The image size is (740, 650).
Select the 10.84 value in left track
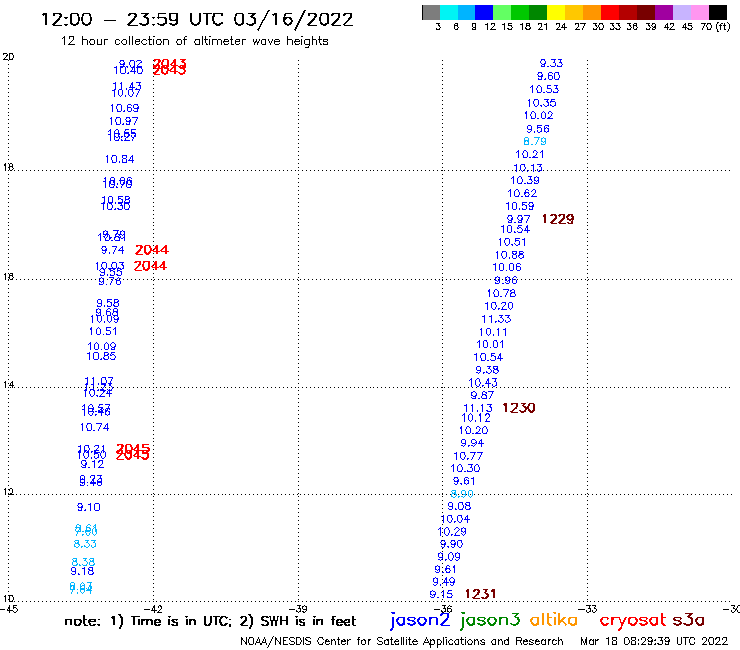click(119, 160)
